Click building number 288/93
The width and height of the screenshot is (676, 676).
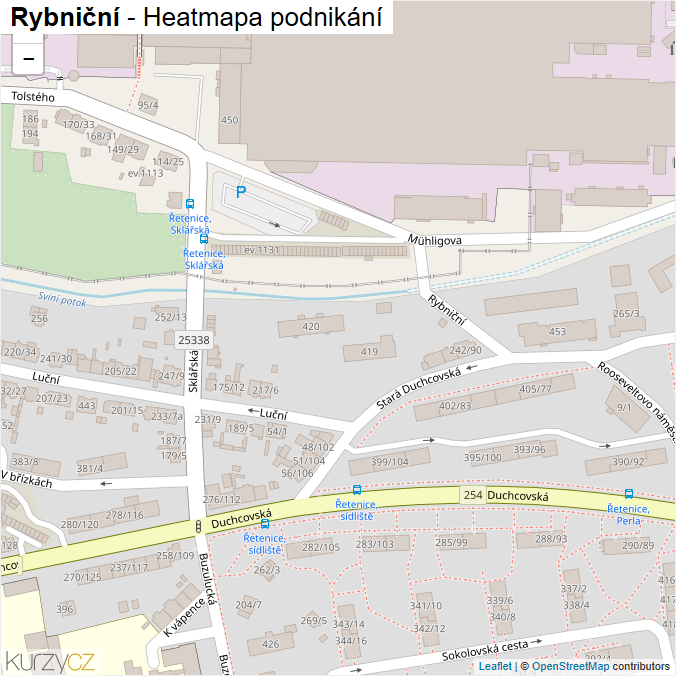tap(551, 538)
